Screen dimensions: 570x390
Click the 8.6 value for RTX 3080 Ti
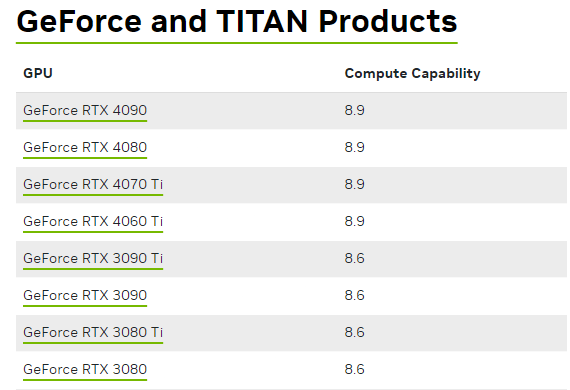tap(354, 333)
